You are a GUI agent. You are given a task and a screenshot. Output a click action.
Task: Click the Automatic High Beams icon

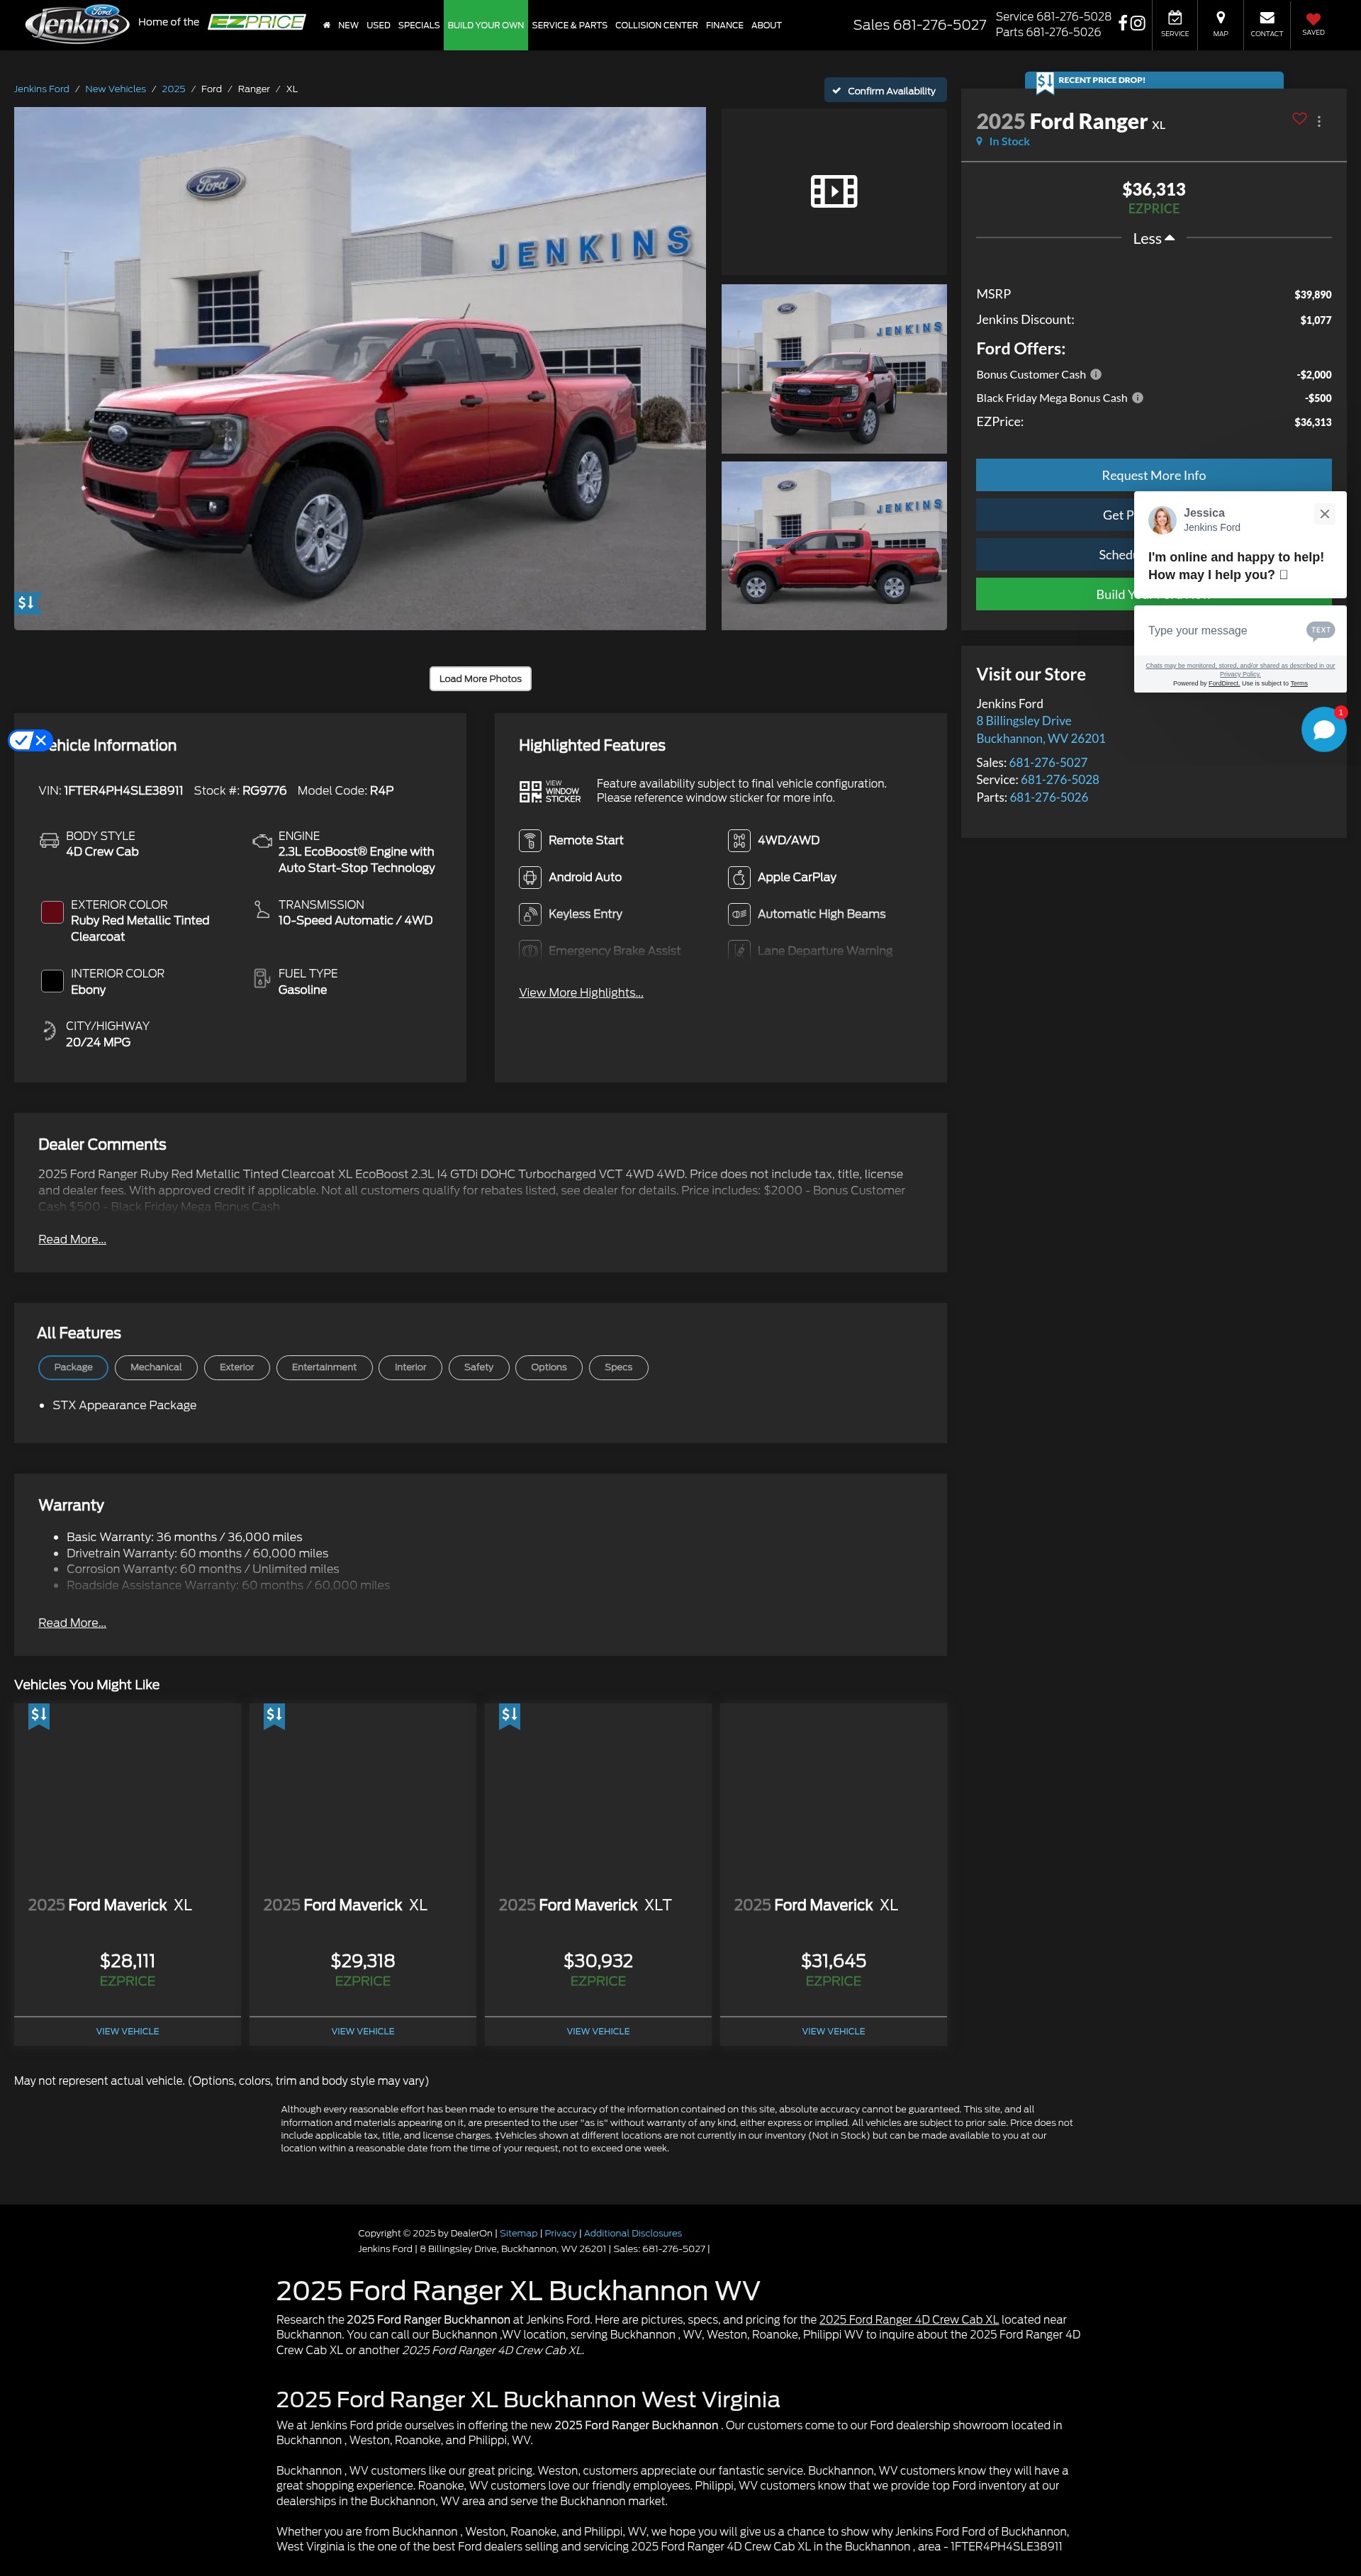pos(739,914)
